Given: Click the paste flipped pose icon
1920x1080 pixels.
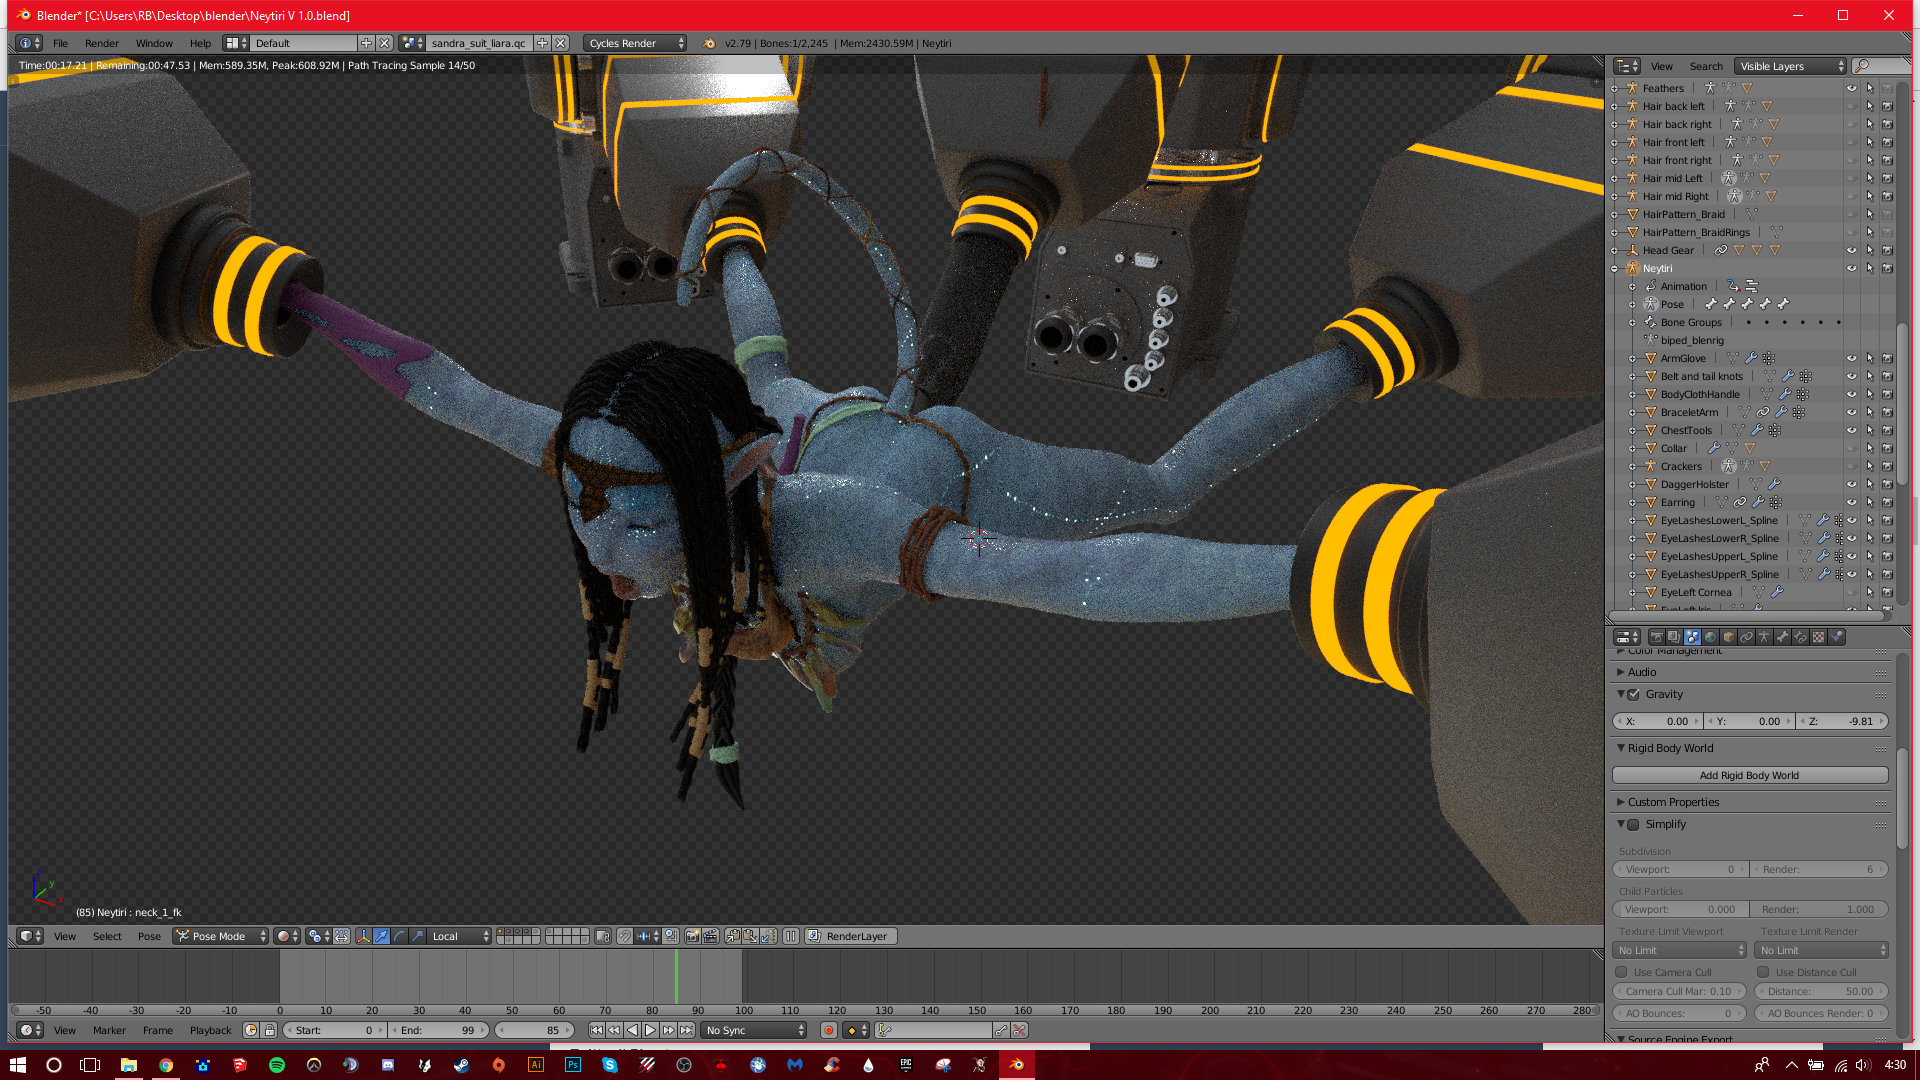Looking at the screenshot, I should coord(768,936).
